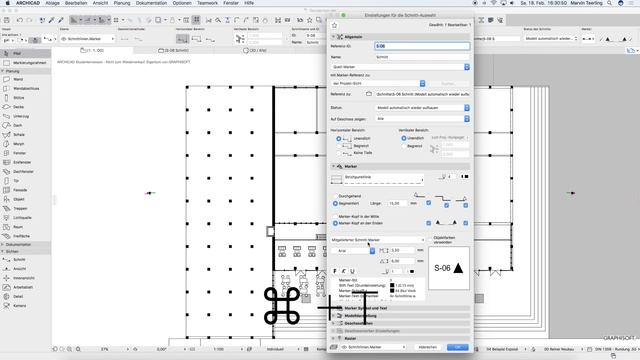640x360 pixels.
Task: Select the Pfeil arrow tool
Action: pos(25,53)
